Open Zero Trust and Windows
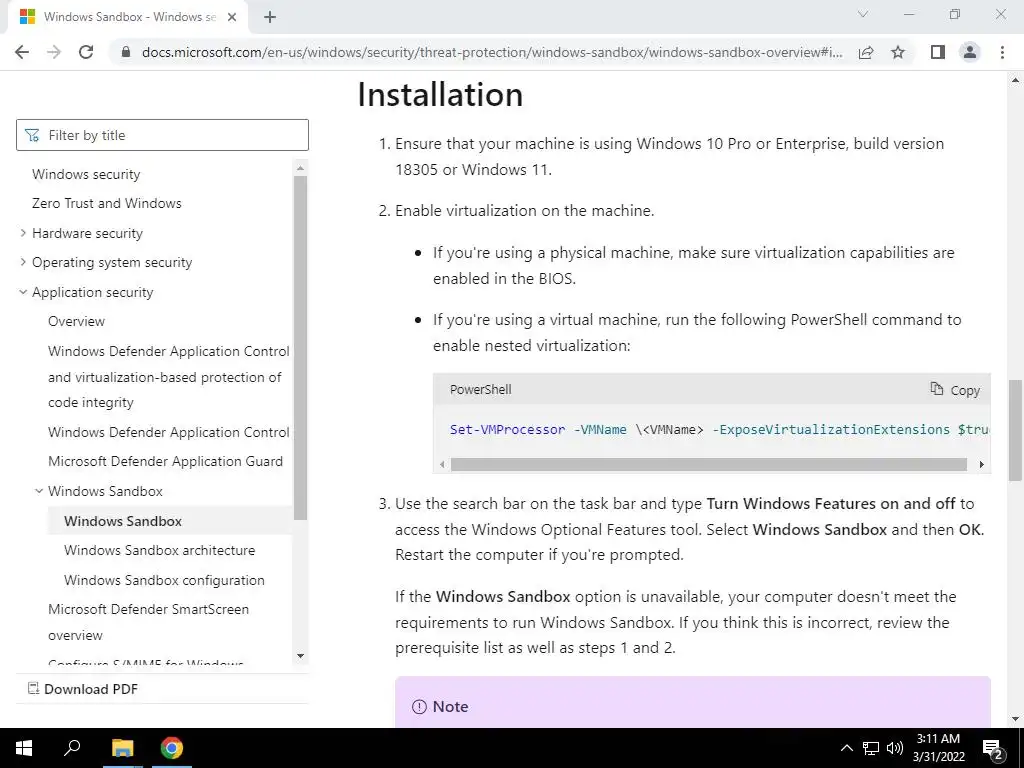This screenshot has height=768, width=1024. pos(106,203)
